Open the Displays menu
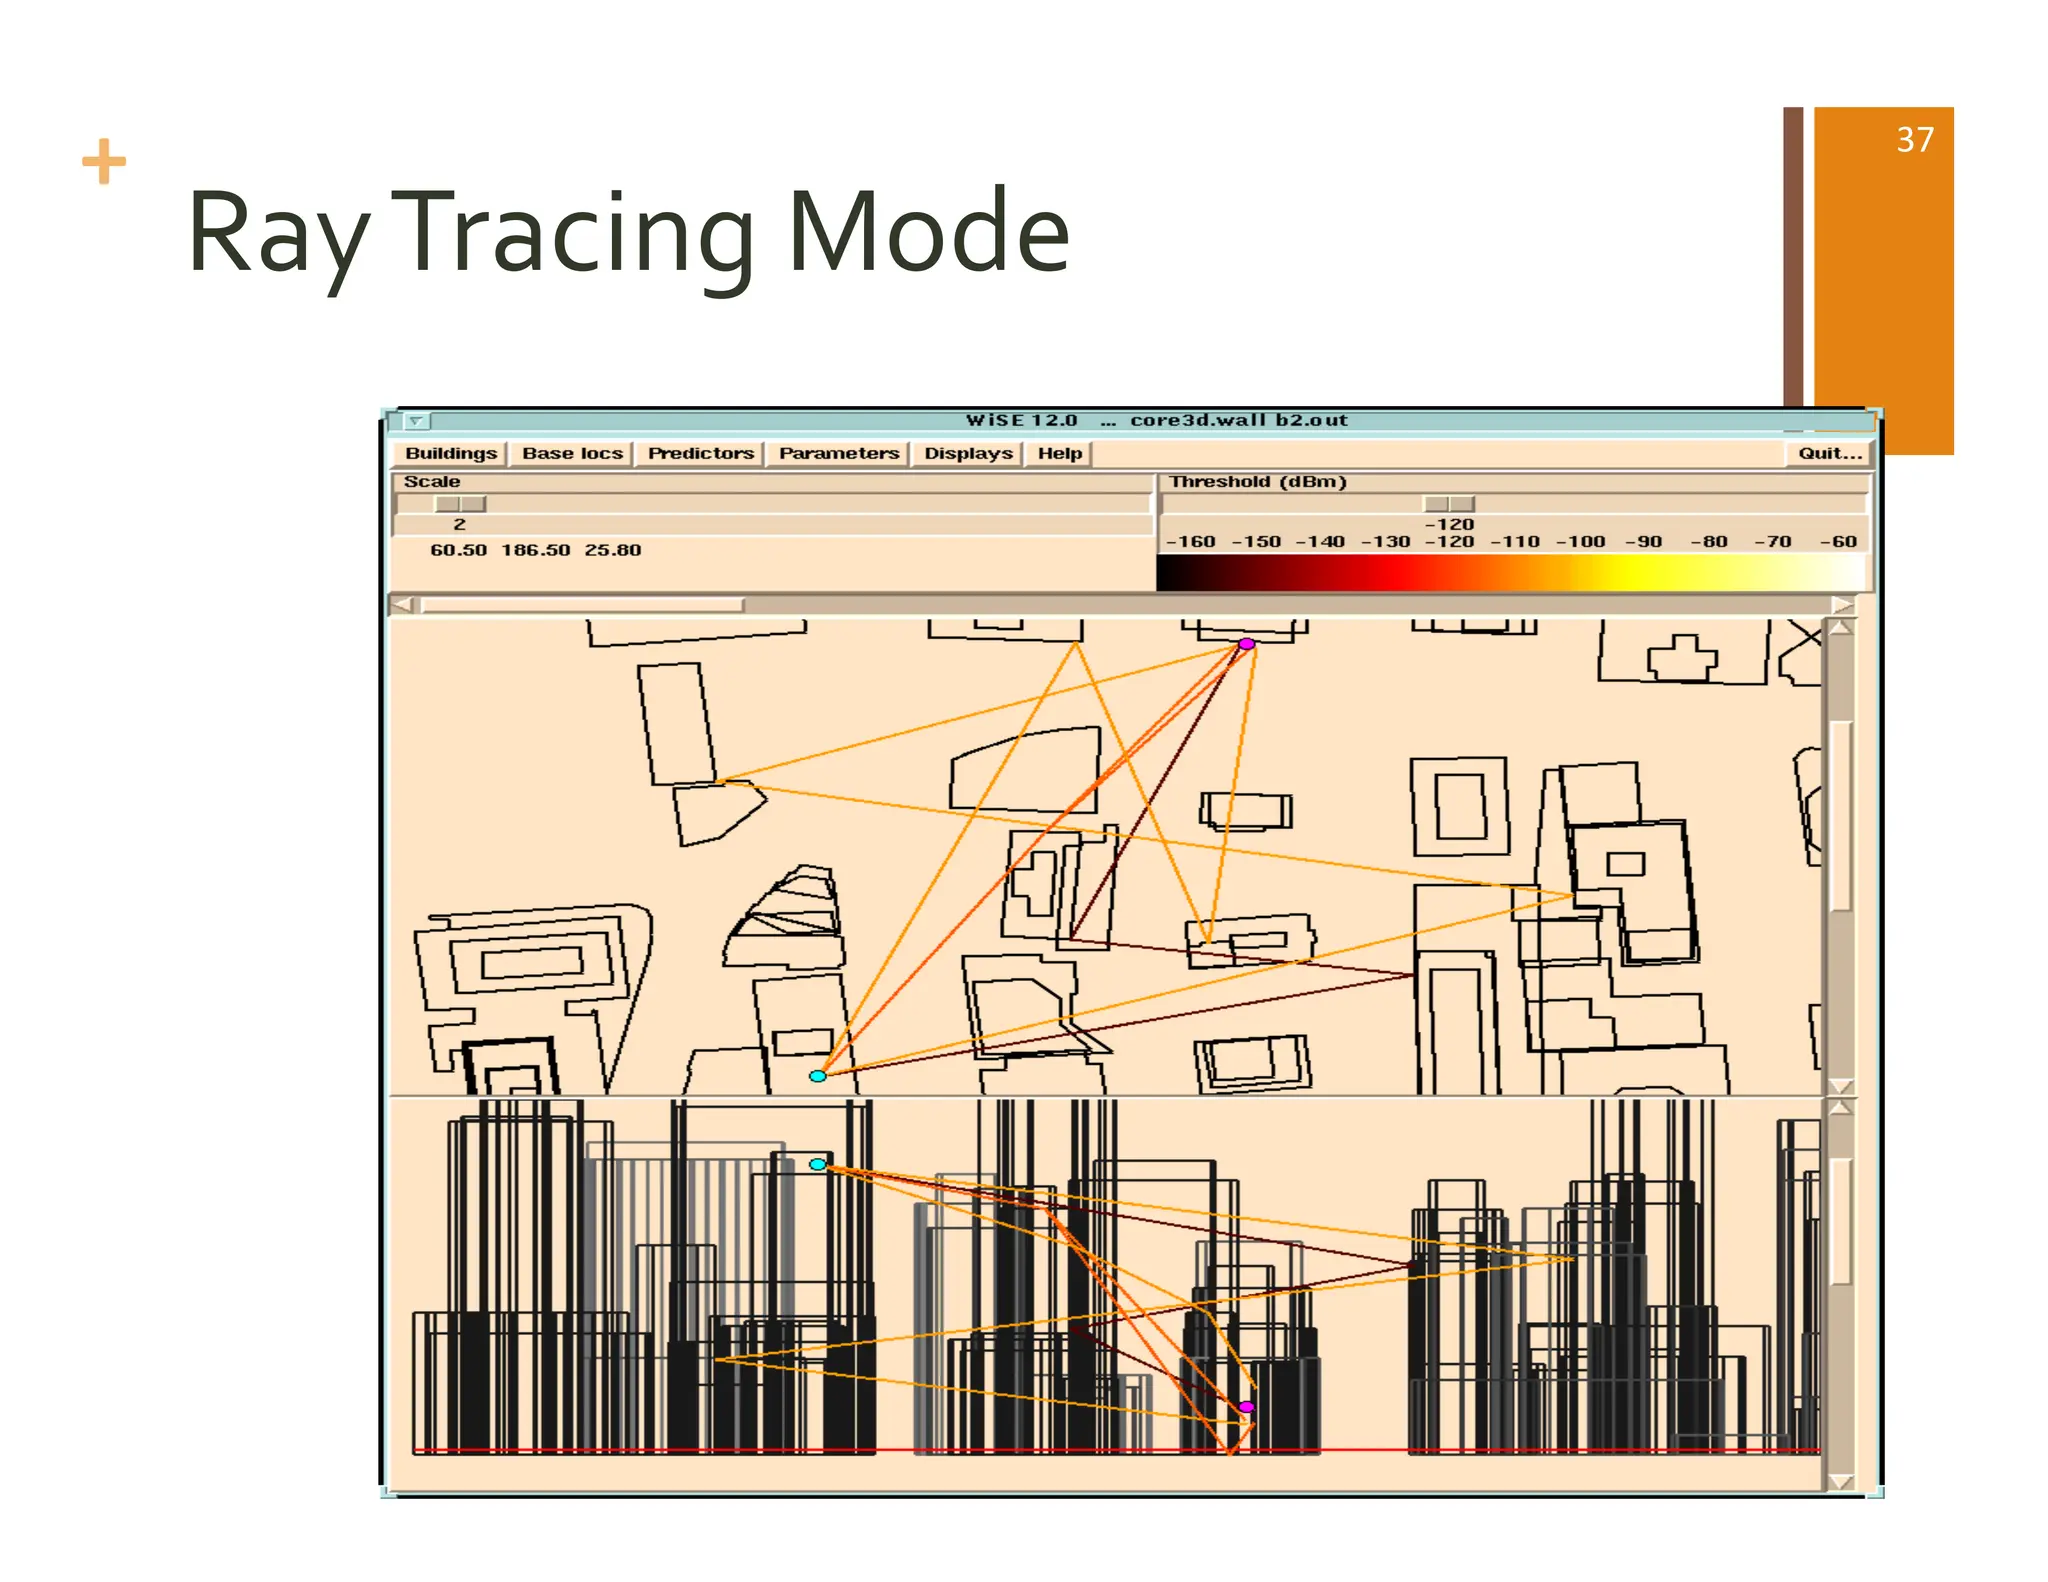 click(968, 454)
